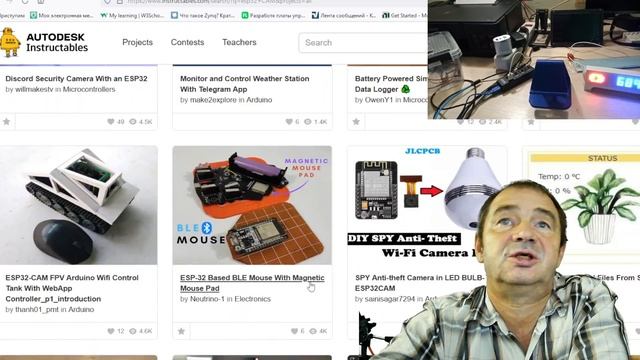Click the BLE Mouse magnetic pad thumbnail
This screenshot has width=640, height=360.
[252, 205]
